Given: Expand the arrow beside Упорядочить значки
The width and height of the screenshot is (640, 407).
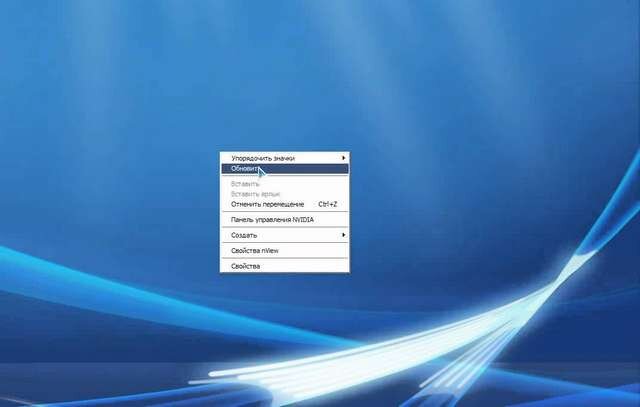Looking at the screenshot, I should (x=344, y=158).
